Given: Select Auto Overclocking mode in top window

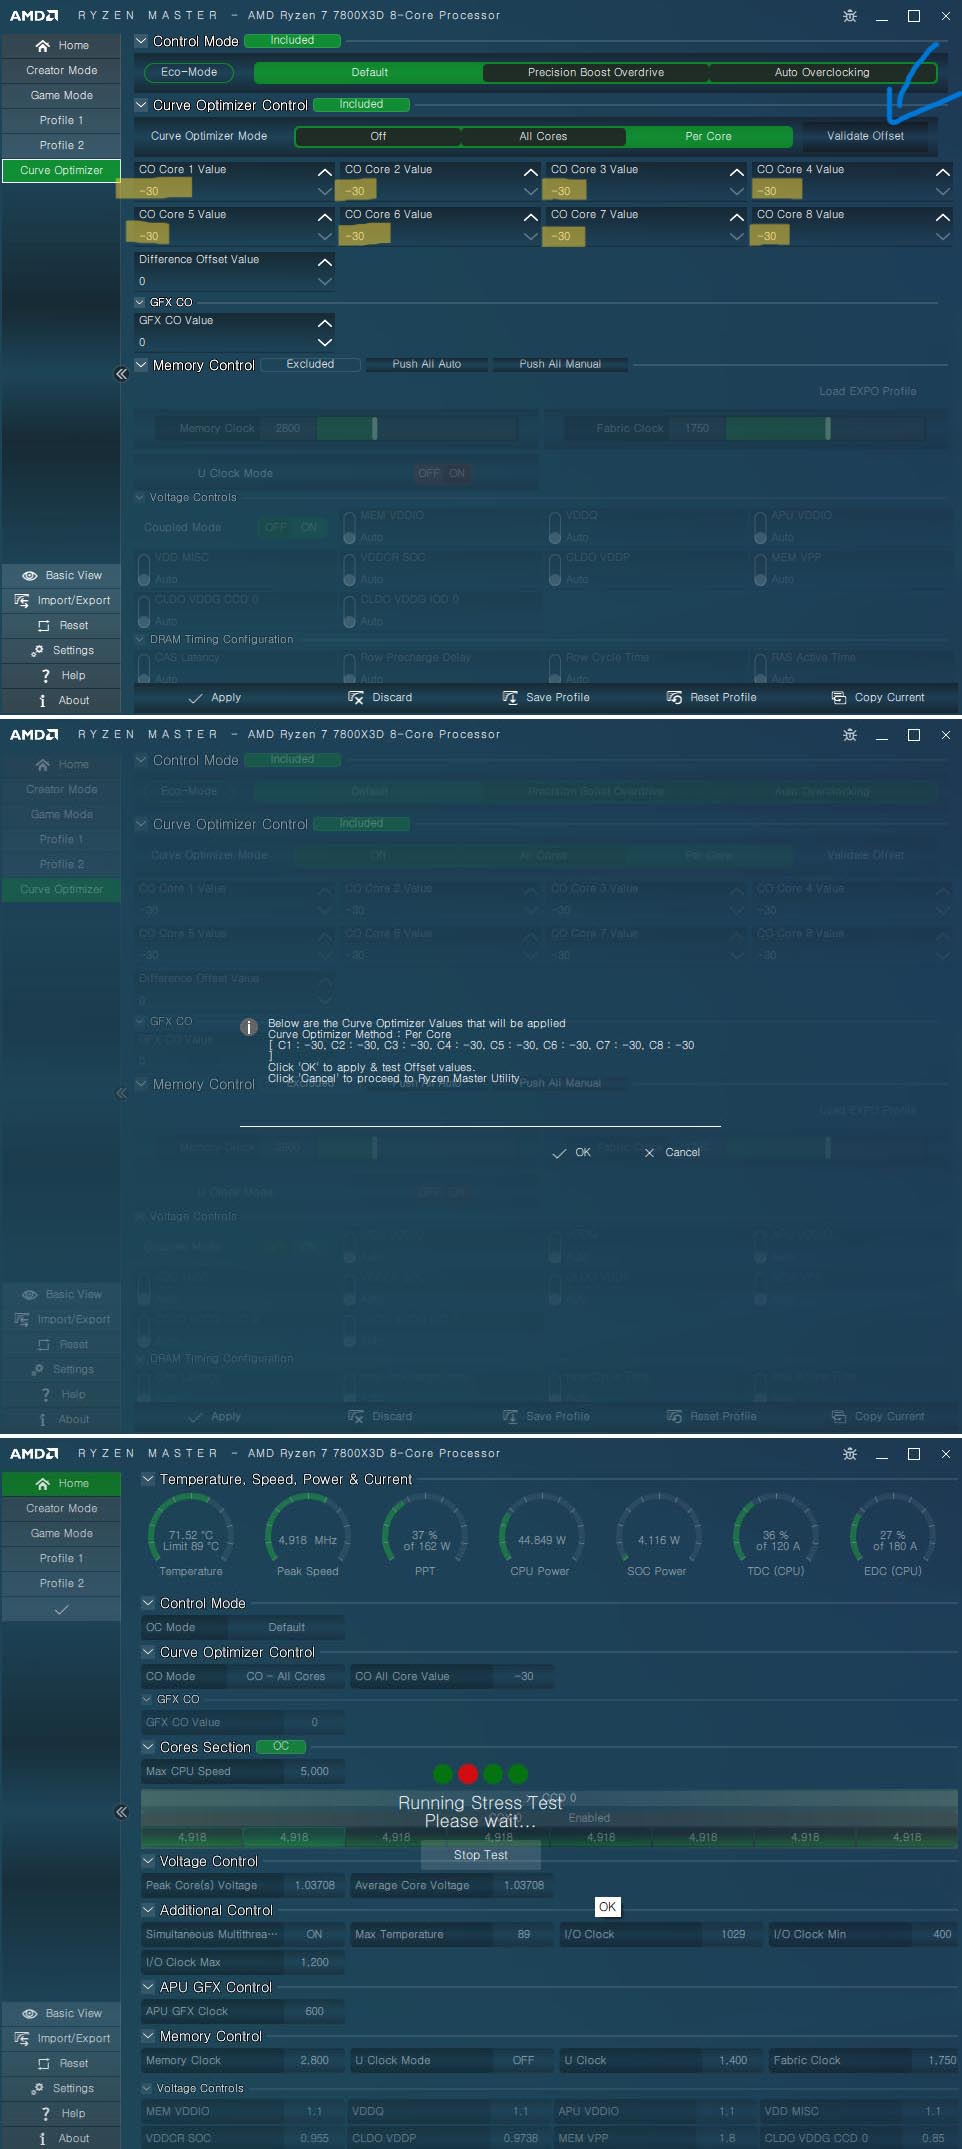Looking at the screenshot, I should click(x=822, y=72).
